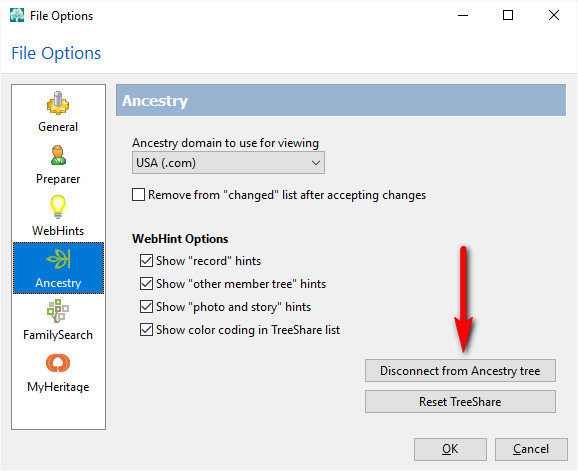Select the MyHeritage orange icon

58,363
